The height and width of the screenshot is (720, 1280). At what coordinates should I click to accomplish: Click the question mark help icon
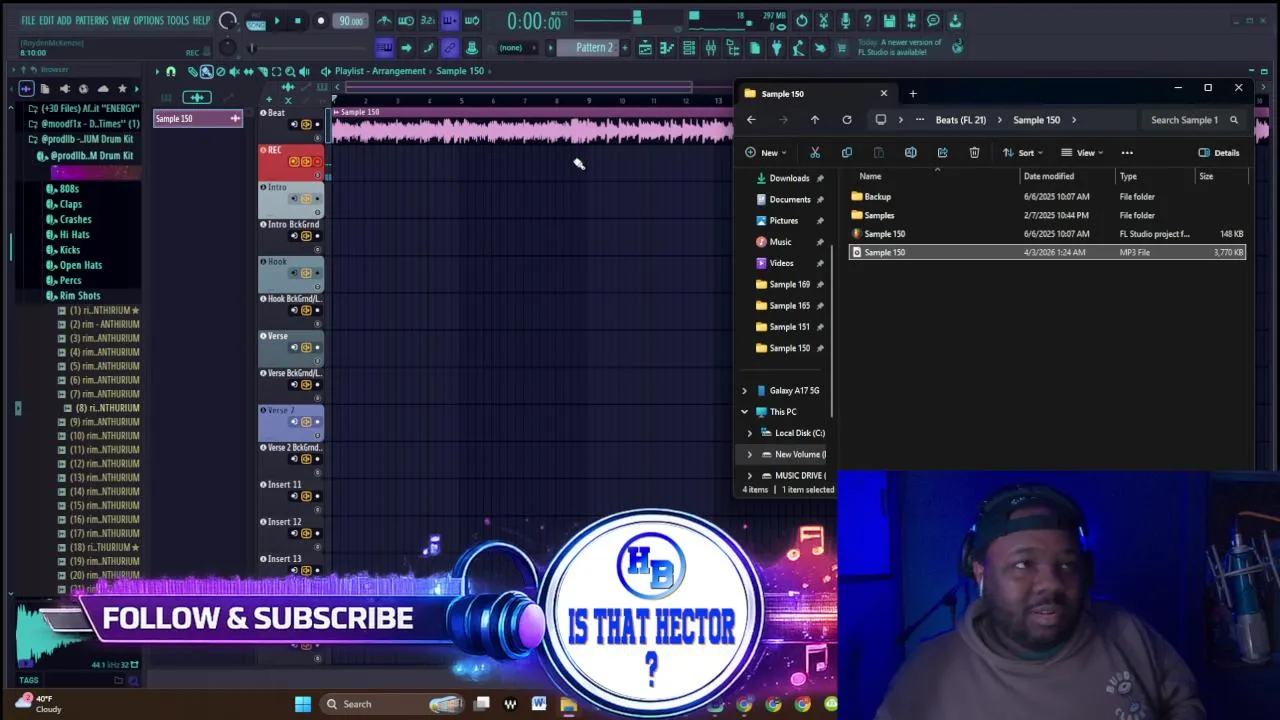coord(867,20)
